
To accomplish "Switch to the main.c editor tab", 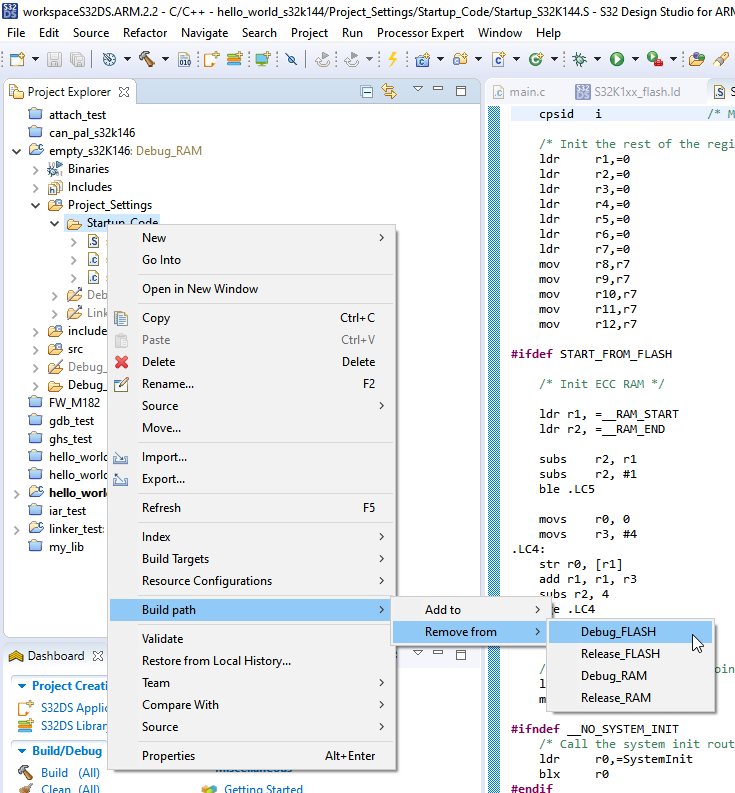I will point(519,92).
